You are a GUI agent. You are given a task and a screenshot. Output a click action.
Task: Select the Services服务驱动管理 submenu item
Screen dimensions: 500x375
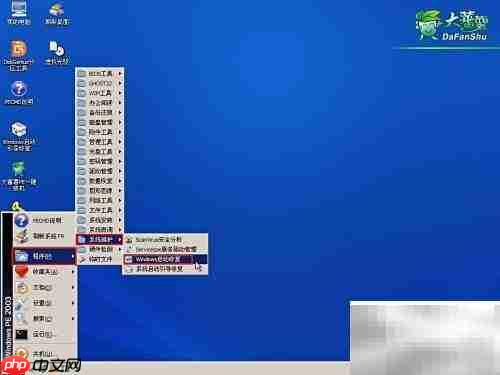[x=166, y=249]
